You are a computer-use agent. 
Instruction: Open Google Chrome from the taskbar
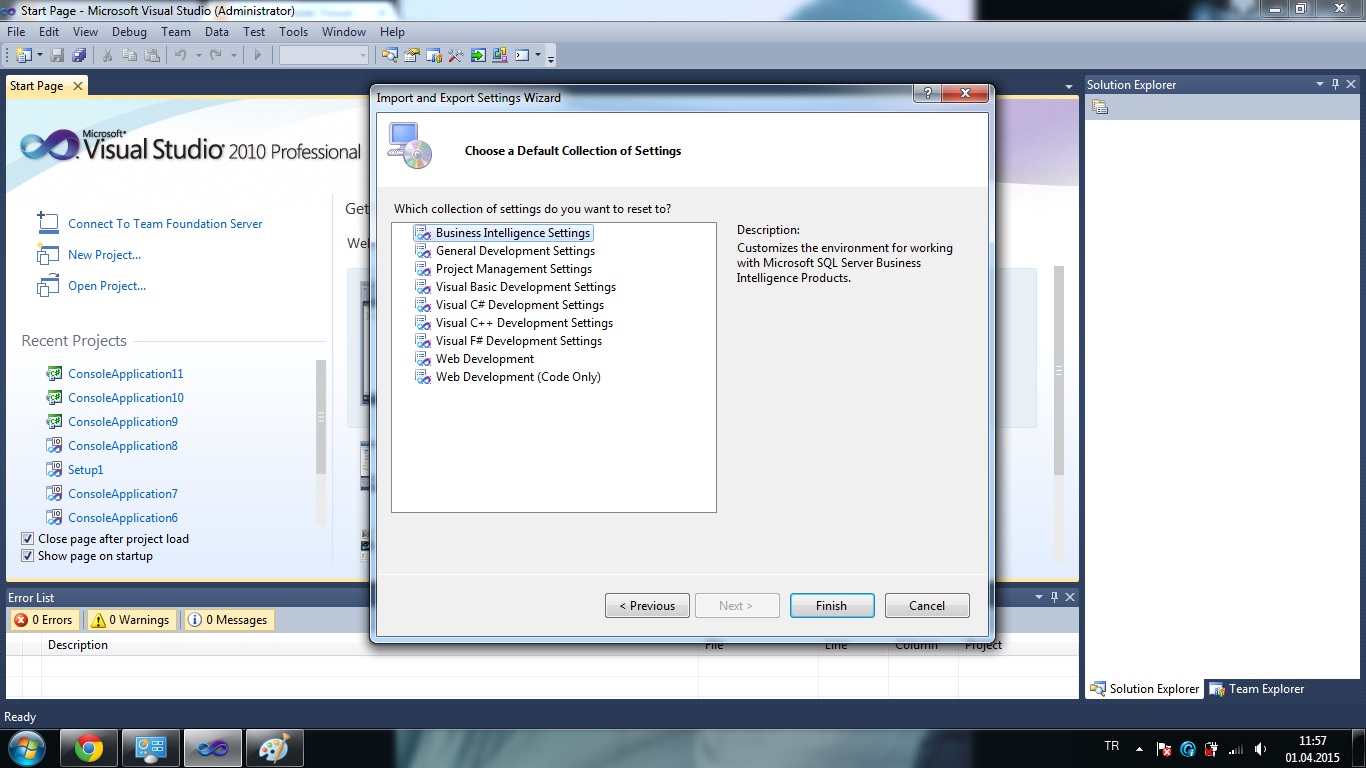coord(88,748)
